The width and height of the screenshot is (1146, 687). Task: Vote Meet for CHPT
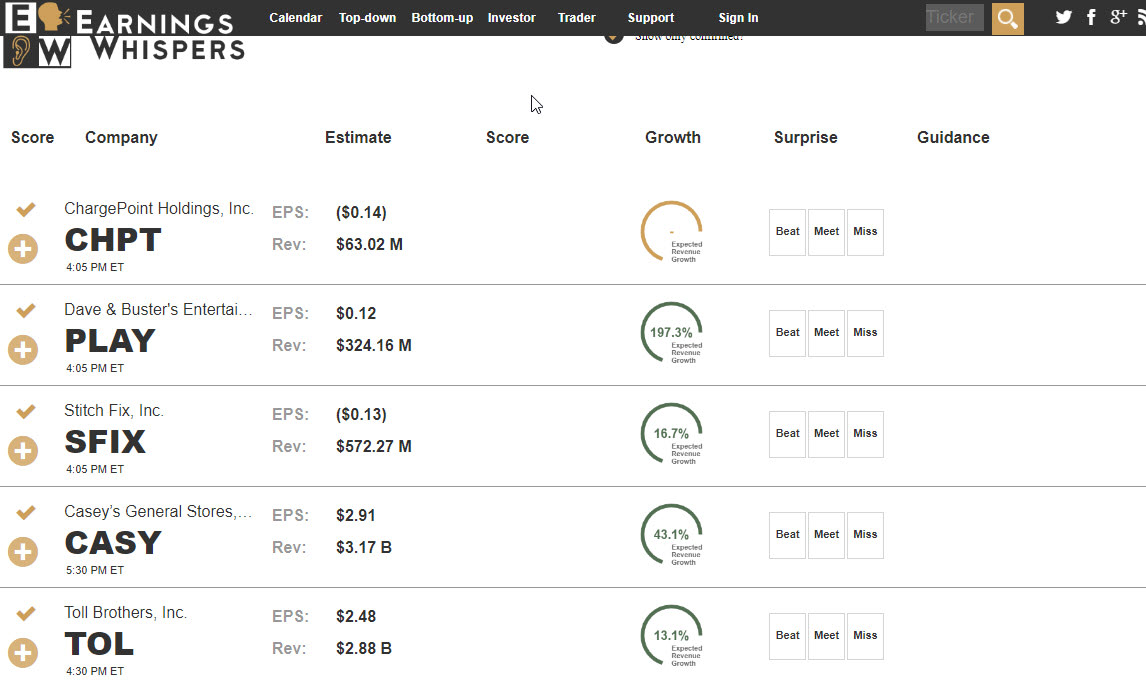tap(827, 232)
